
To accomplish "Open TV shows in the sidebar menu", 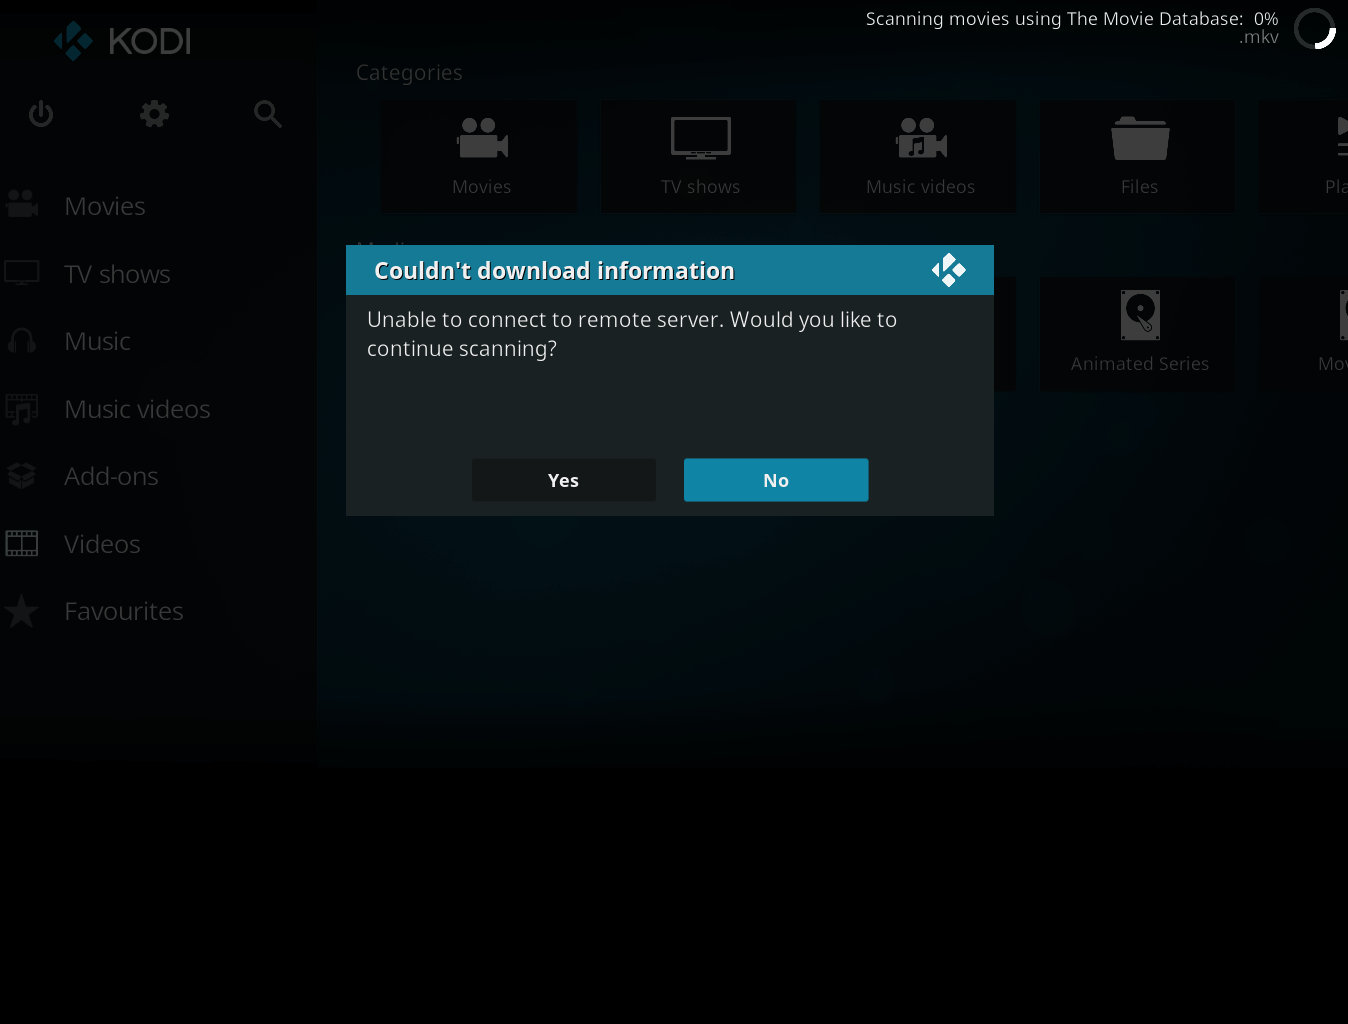I will pos(117,274).
